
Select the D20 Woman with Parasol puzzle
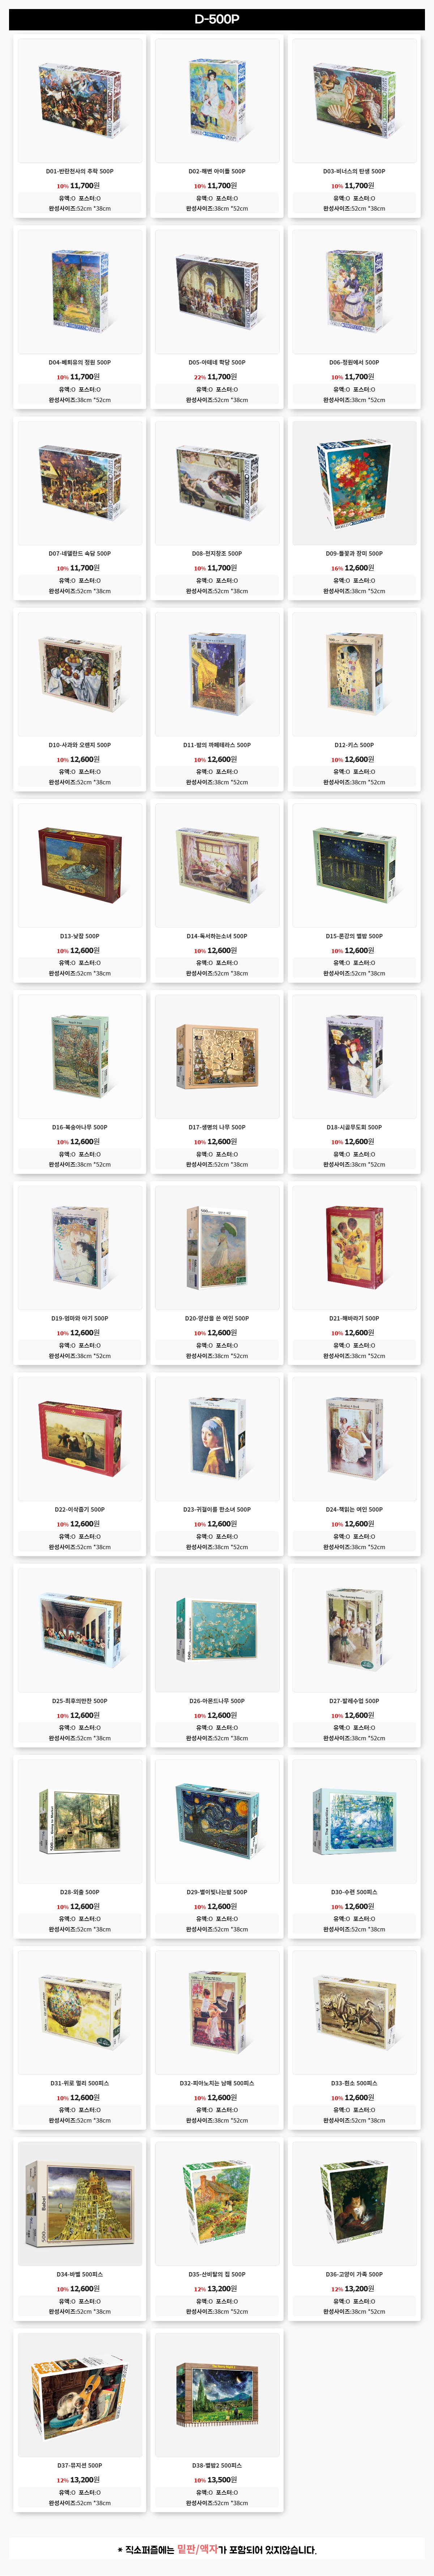(217, 1247)
